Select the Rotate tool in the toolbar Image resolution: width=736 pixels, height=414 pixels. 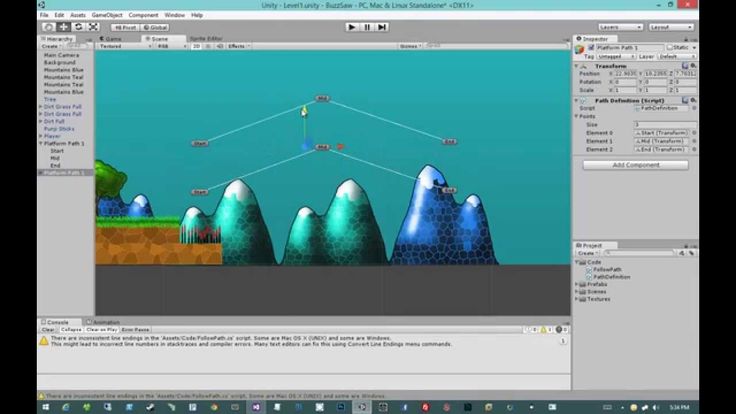coord(78,27)
